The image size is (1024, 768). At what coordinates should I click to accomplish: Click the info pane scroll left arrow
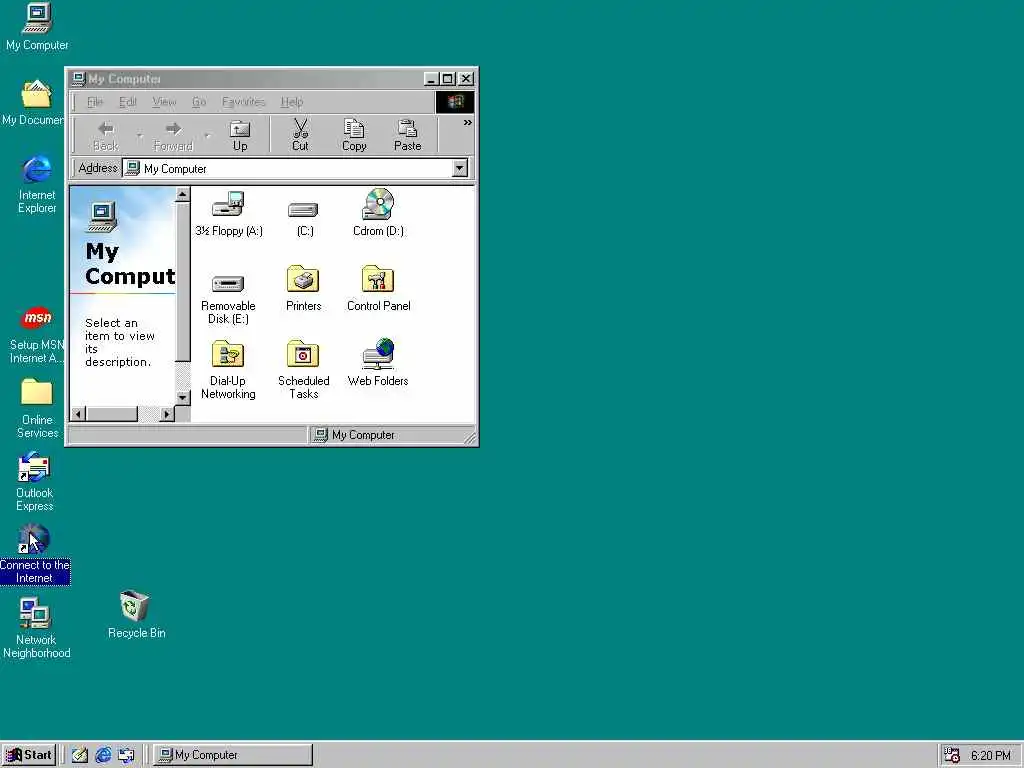click(78, 414)
